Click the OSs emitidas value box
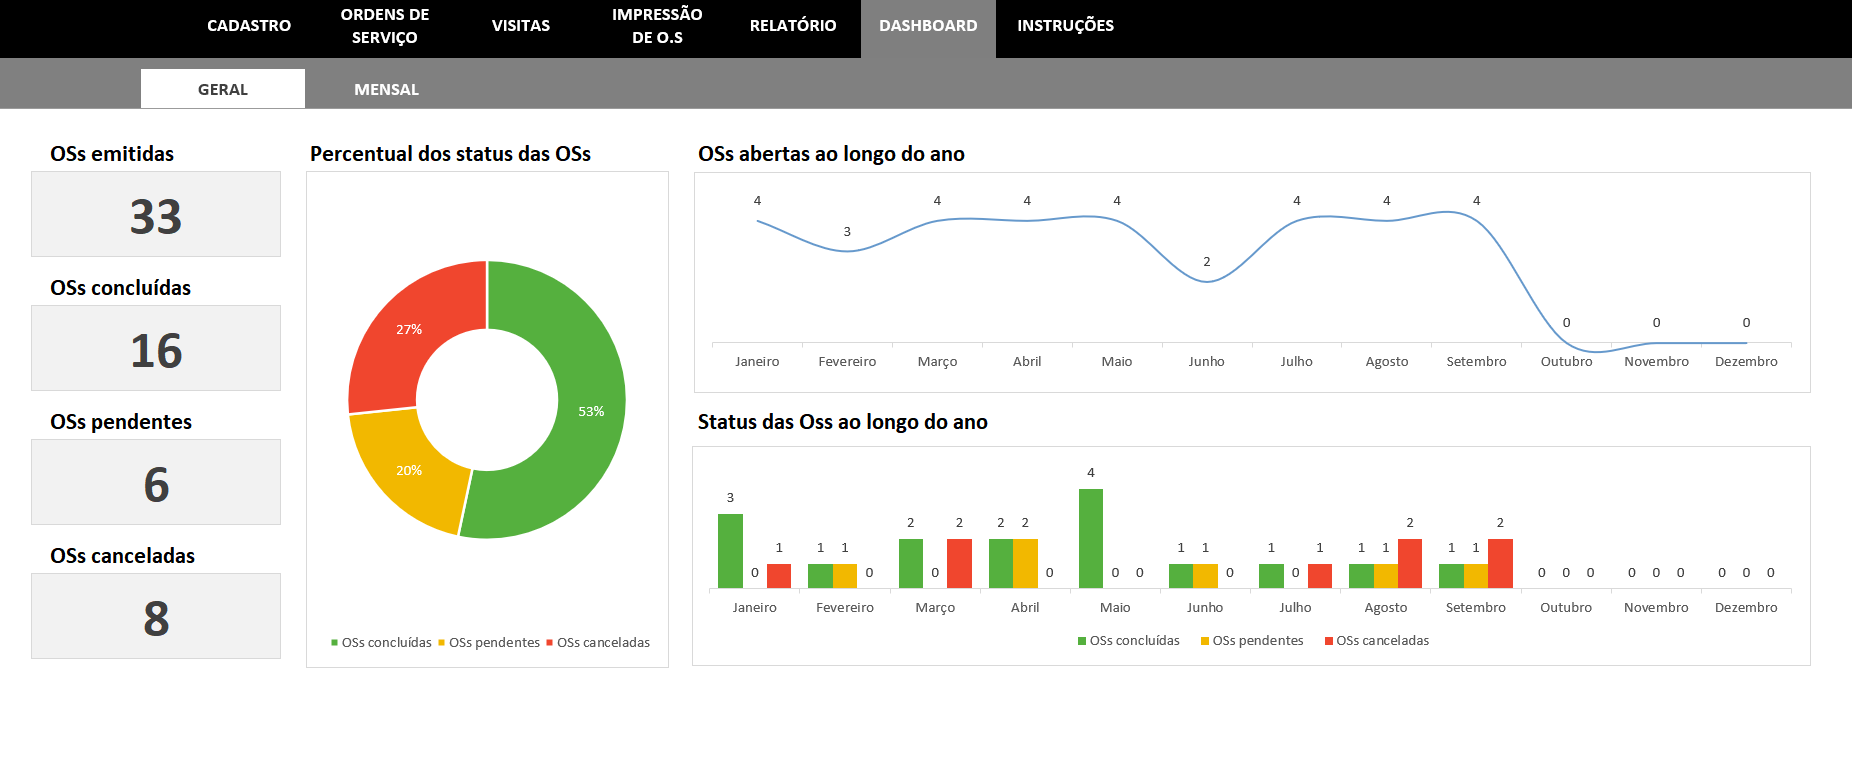This screenshot has height=773, width=1852. coord(156,215)
